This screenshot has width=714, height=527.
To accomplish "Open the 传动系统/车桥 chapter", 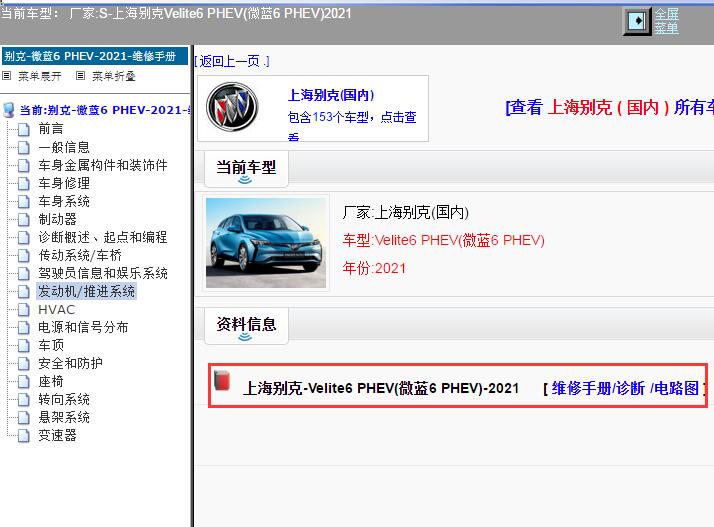I will [80, 255].
